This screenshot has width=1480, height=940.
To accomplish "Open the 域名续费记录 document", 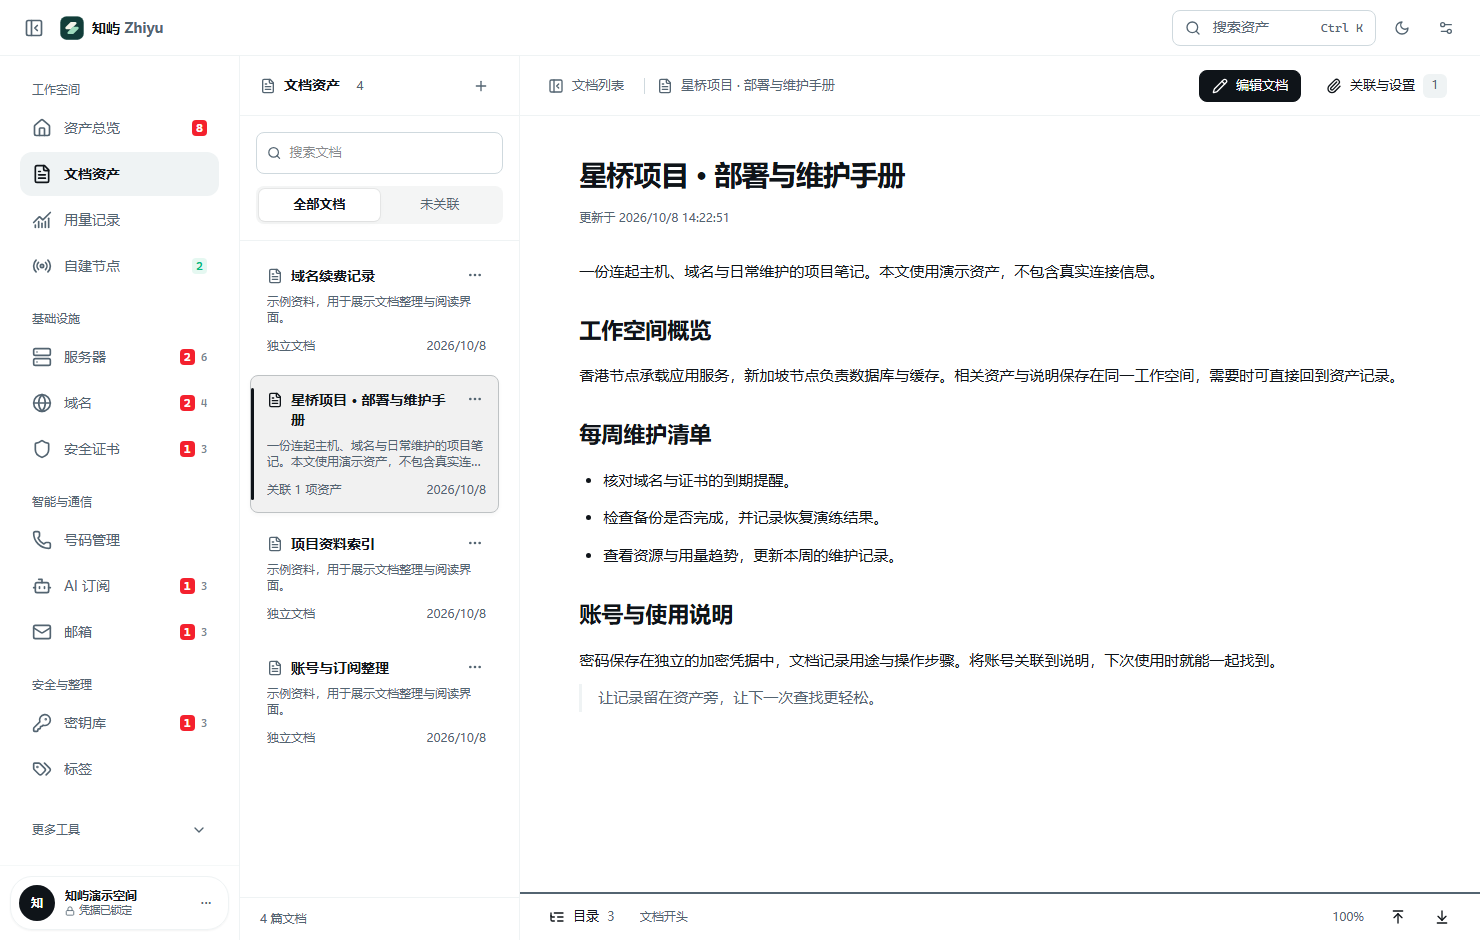I will click(374, 309).
